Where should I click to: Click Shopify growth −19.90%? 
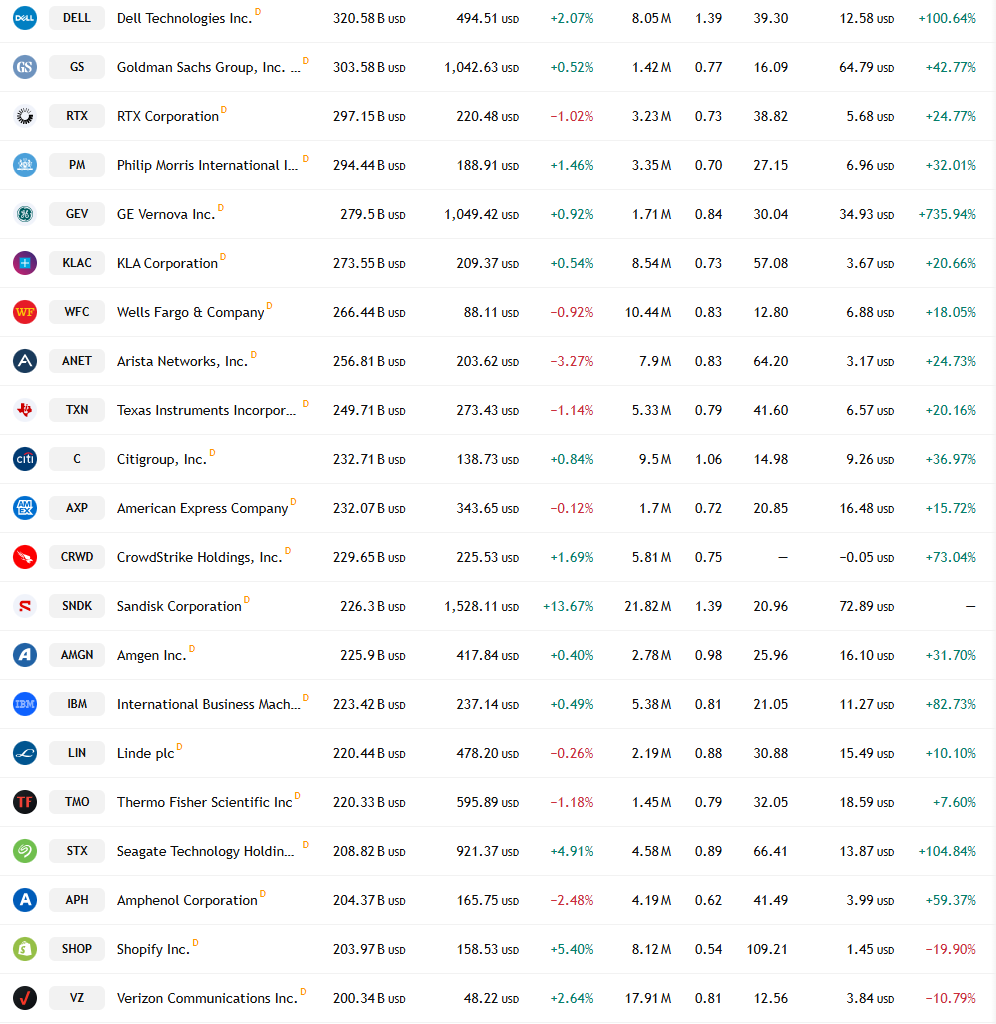coord(950,949)
